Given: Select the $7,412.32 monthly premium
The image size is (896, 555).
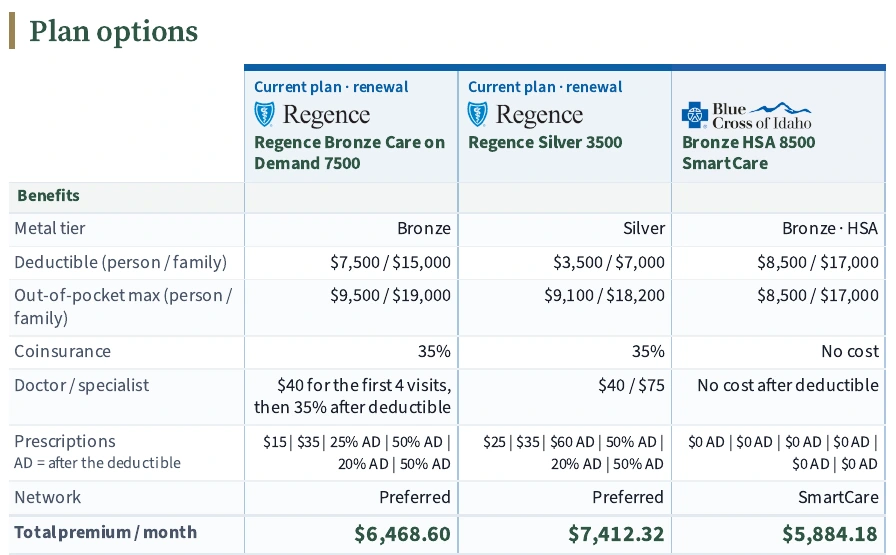Looking at the screenshot, I should [616, 534].
